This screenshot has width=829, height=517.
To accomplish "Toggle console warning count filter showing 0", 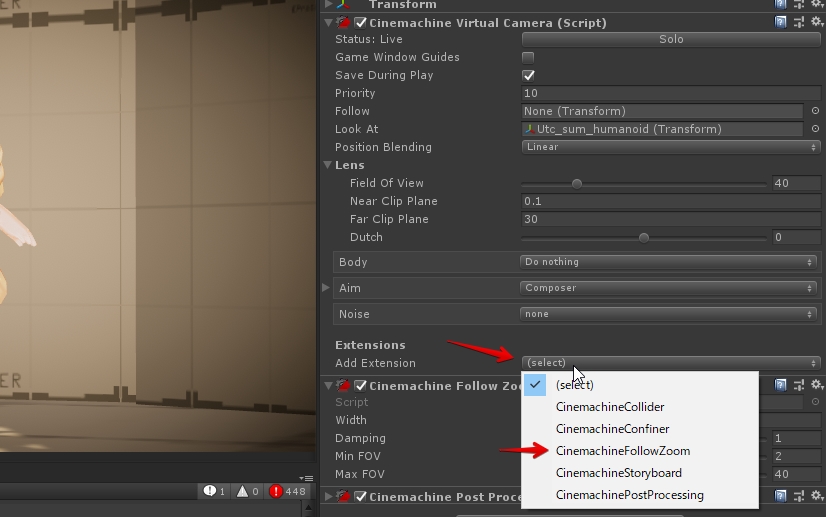I will point(247,492).
